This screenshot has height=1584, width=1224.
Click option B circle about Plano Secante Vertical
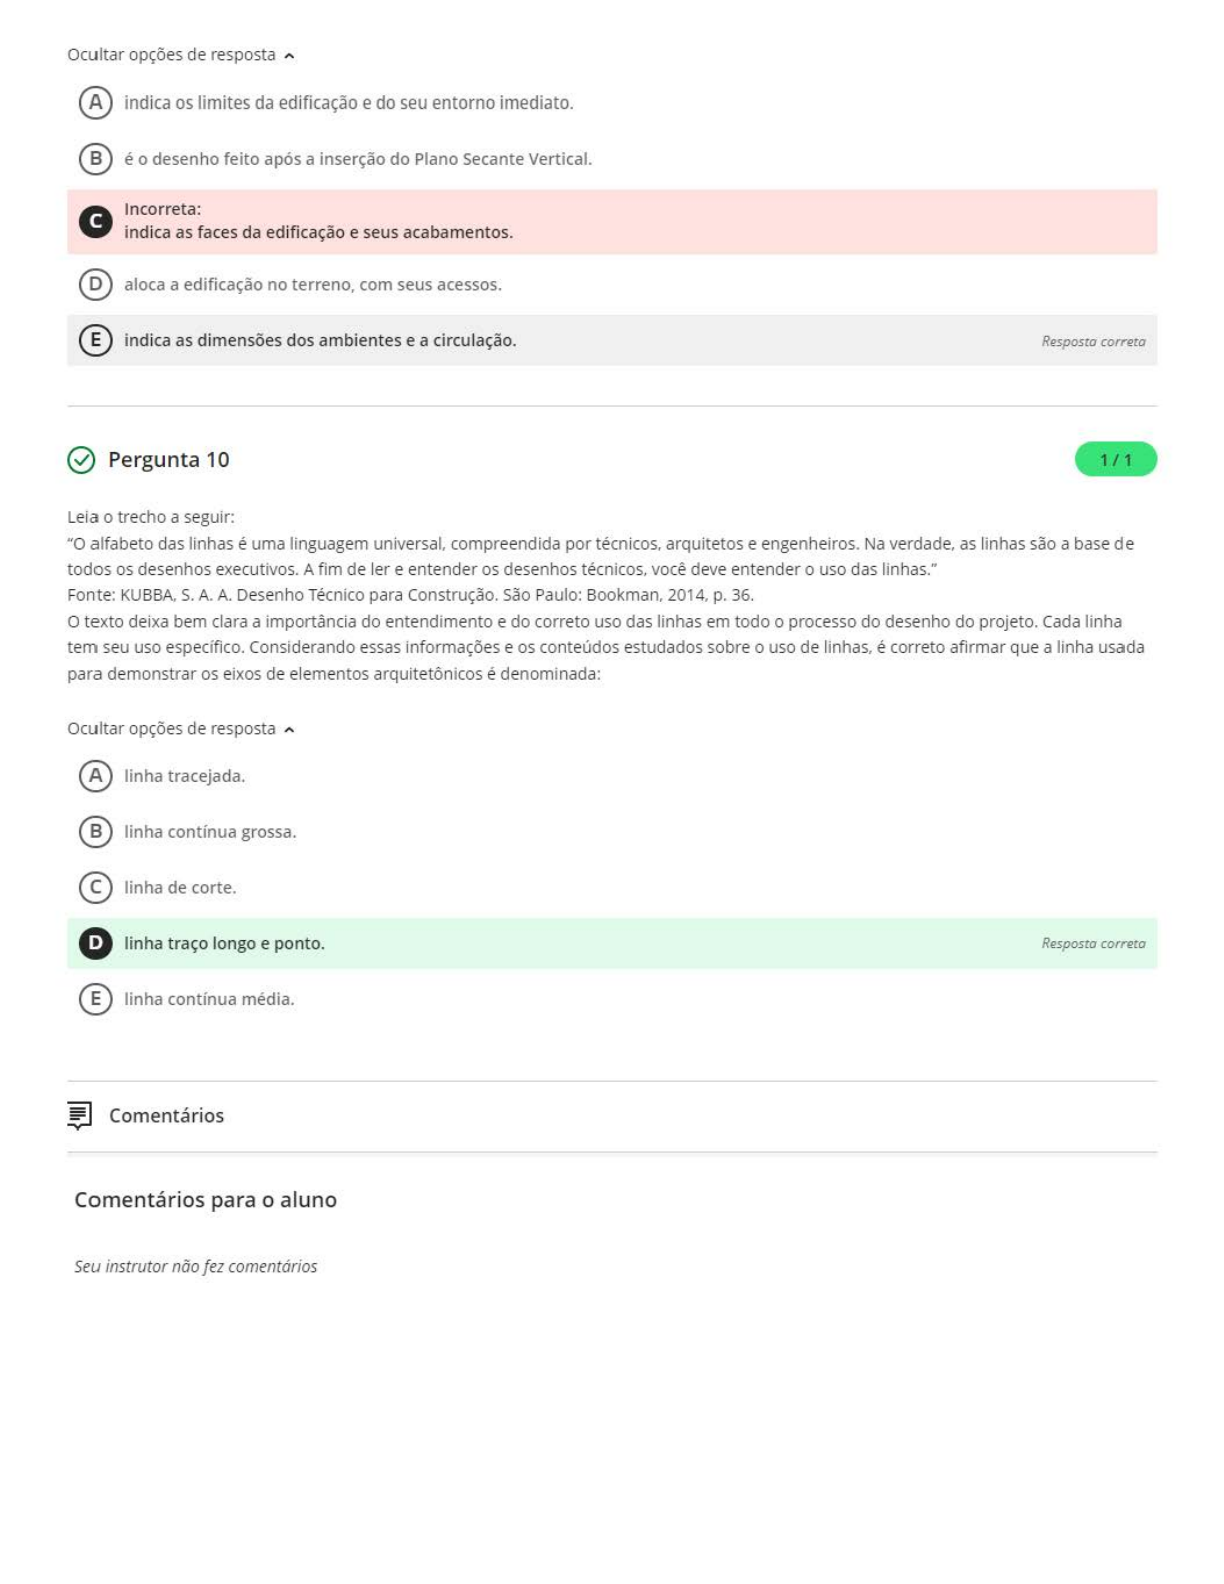(x=95, y=158)
